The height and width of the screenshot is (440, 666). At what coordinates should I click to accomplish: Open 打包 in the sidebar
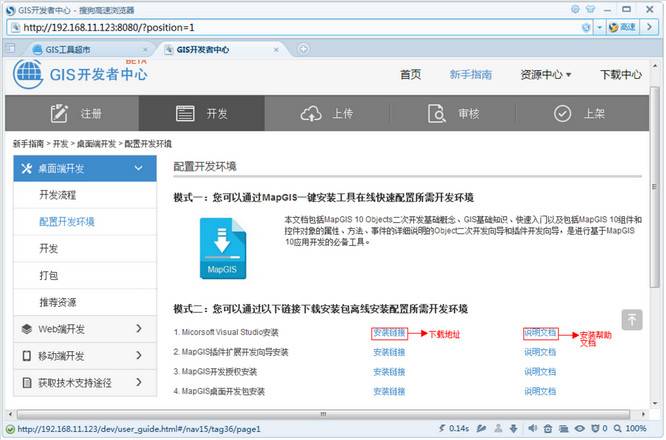(x=48, y=275)
